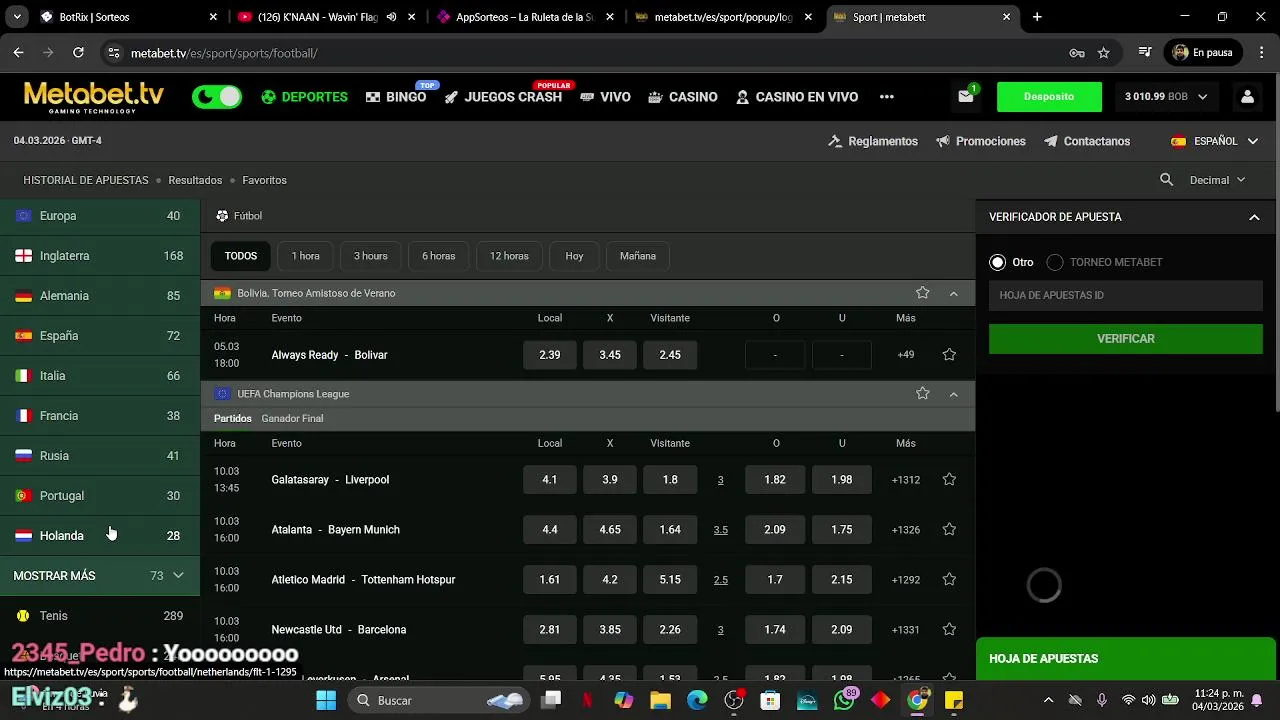This screenshot has height=720, width=1280.
Task: Toggle the light/dark theme switch
Action: pos(217,97)
